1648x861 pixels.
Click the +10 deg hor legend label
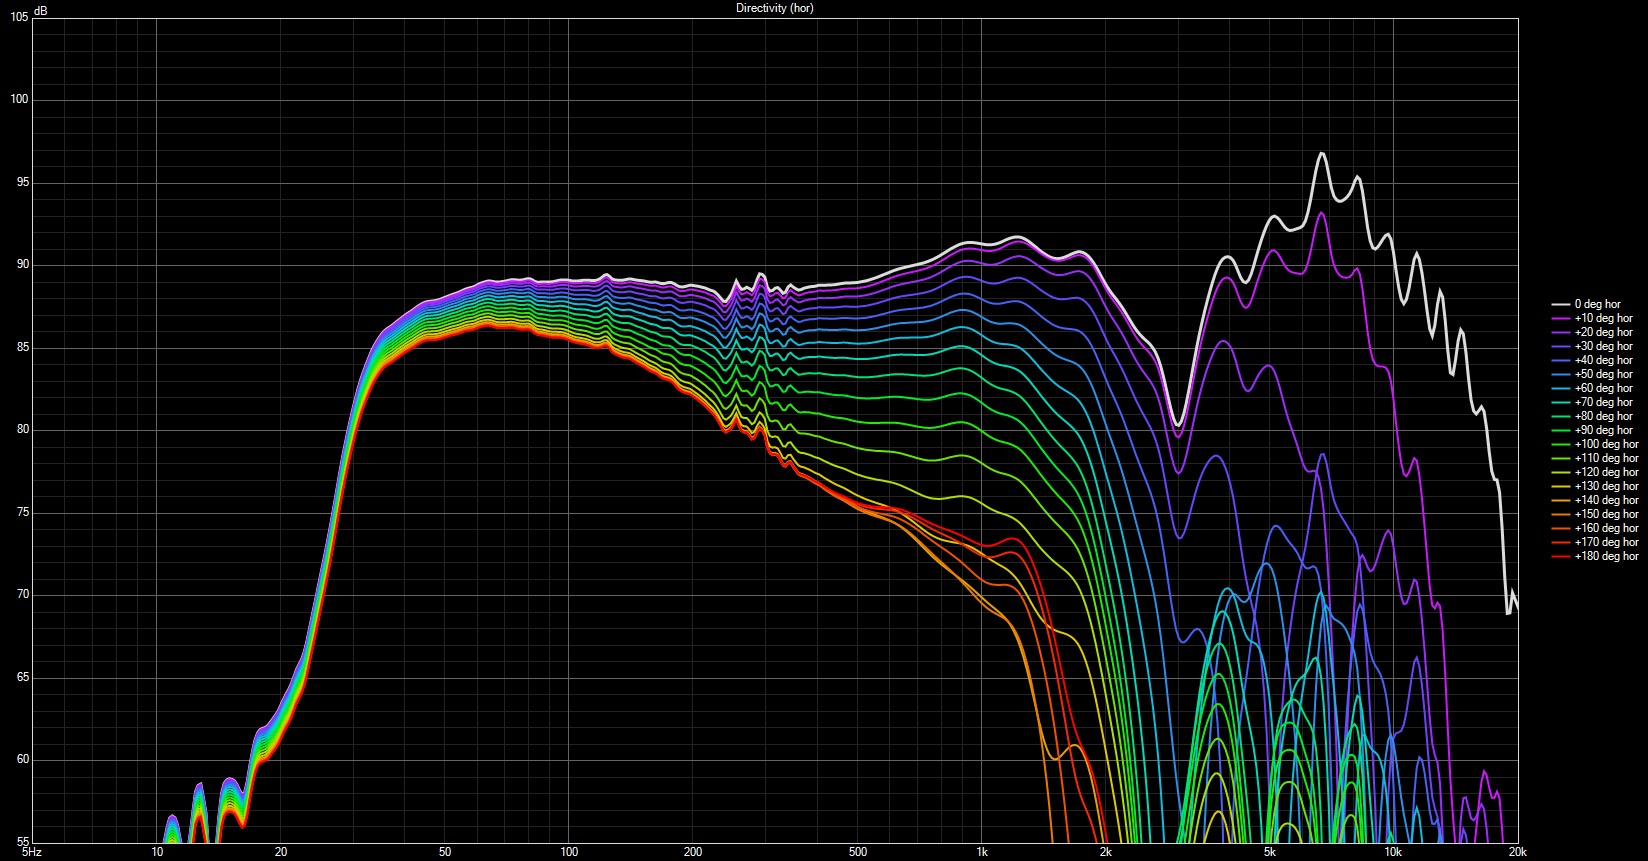point(1603,318)
